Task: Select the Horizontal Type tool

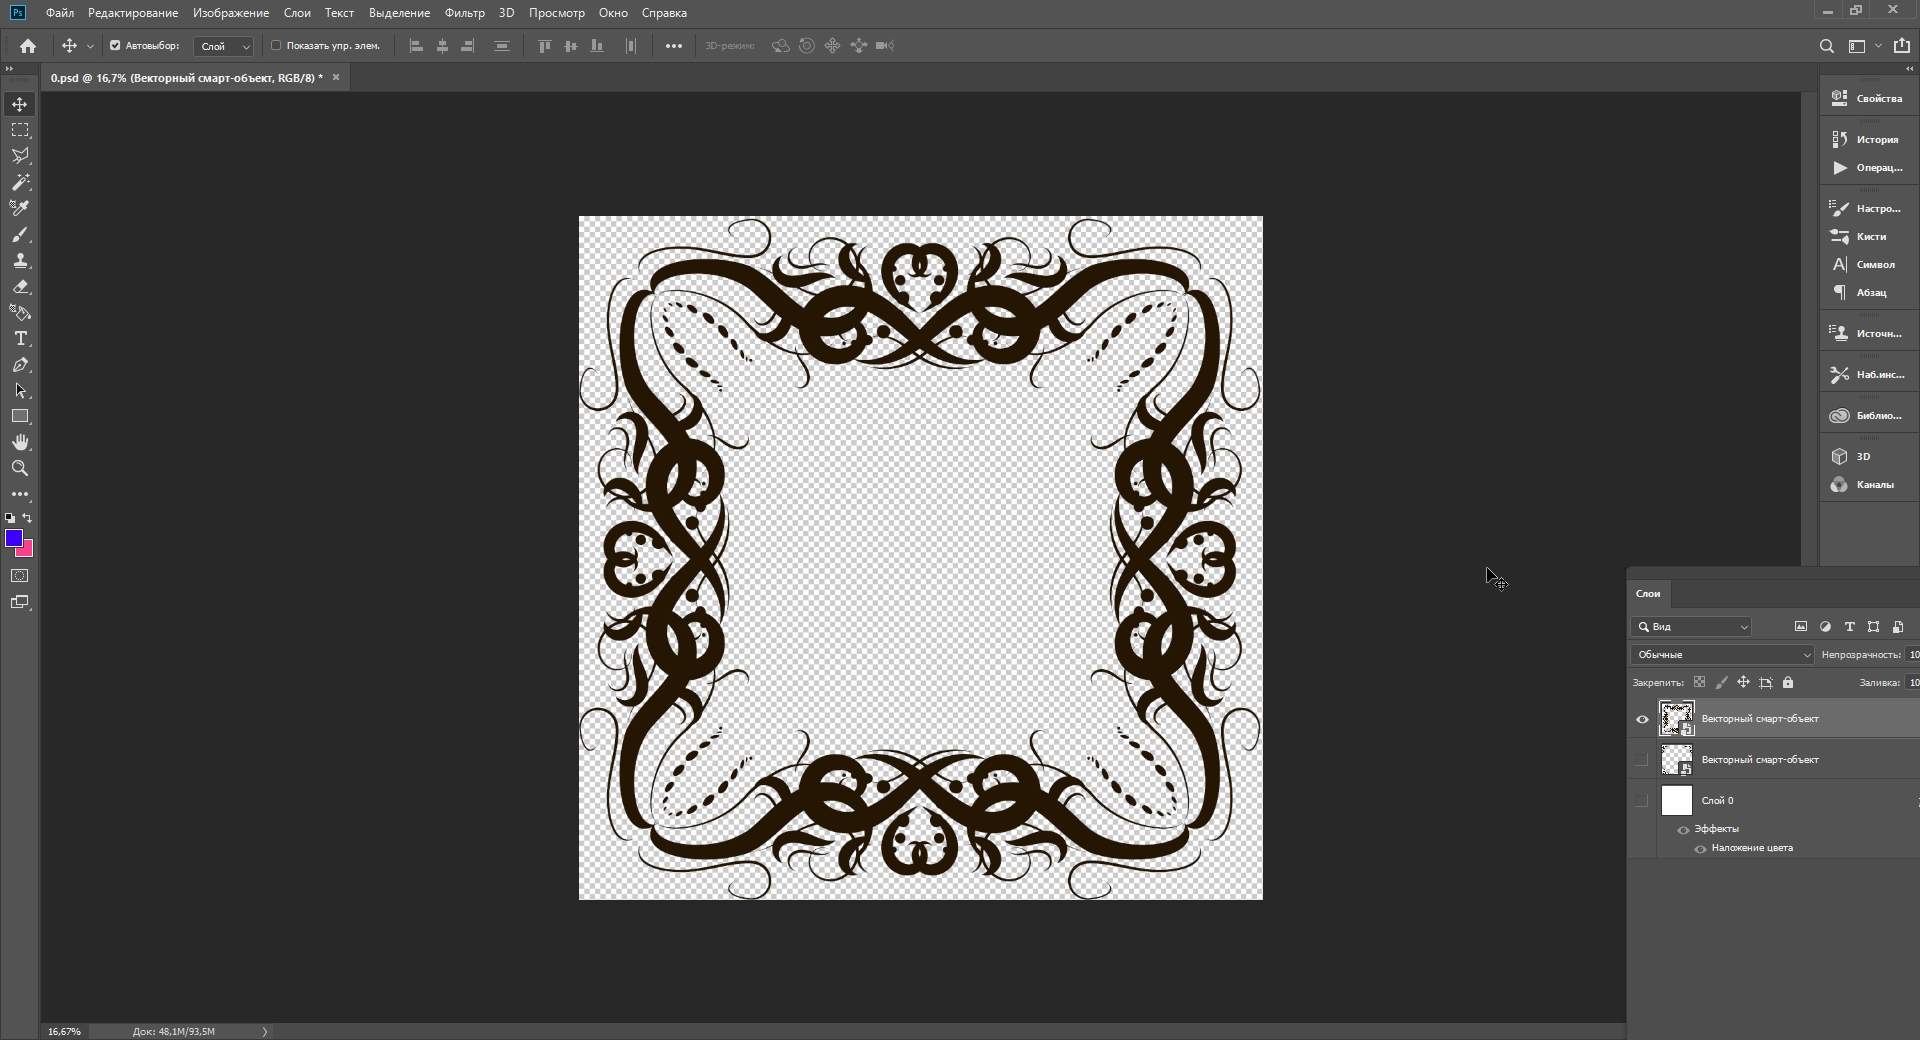Action: [x=20, y=339]
